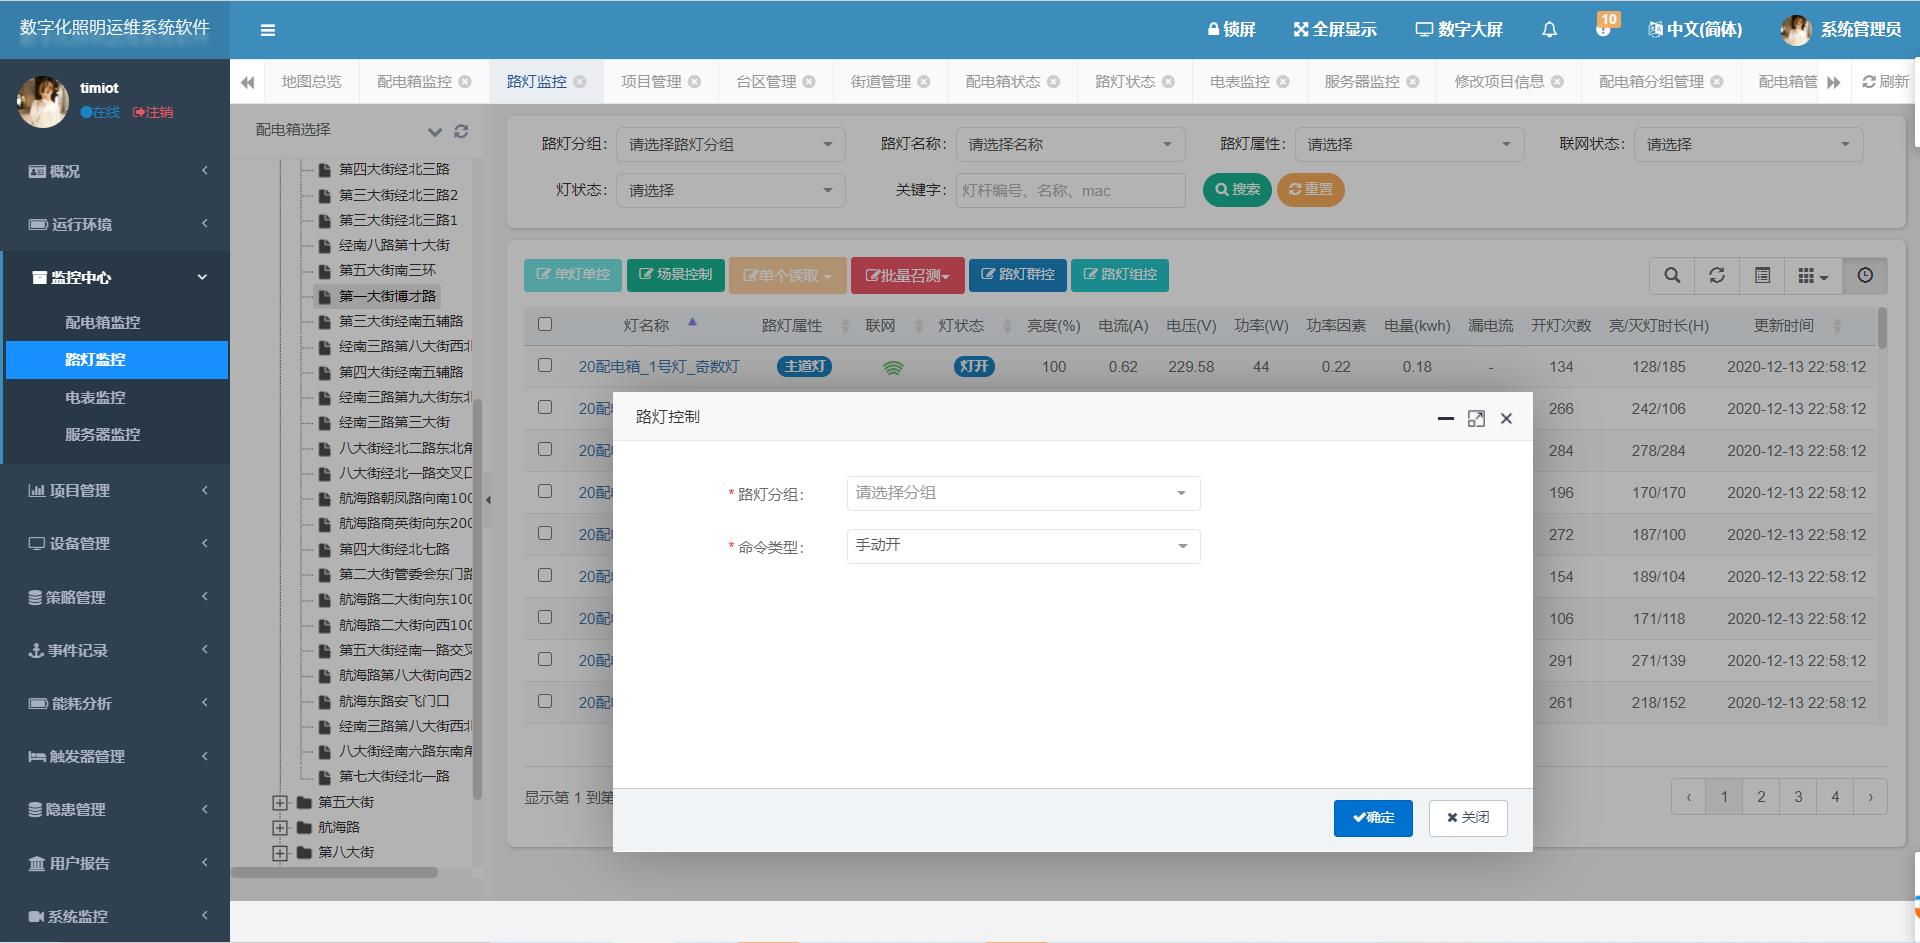Maximize the 路灯控制 dialog
The width and height of the screenshot is (1920, 943).
click(1476, 419)
